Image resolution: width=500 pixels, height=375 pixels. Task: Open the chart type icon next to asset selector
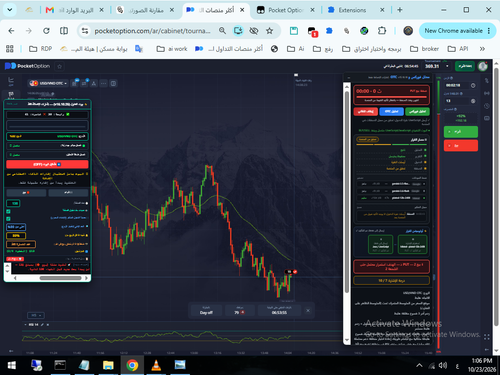75,83
